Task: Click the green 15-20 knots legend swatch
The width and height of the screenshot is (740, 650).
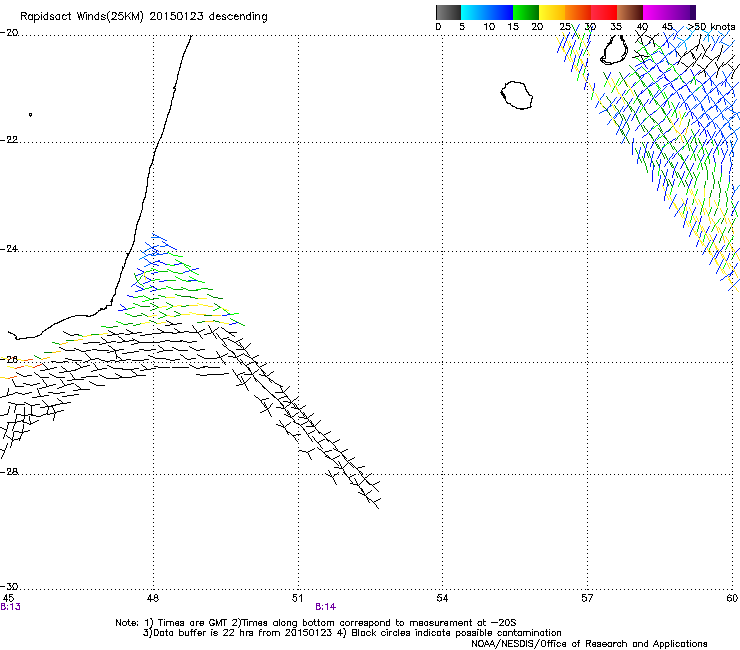Action: [x=526, y=12]
